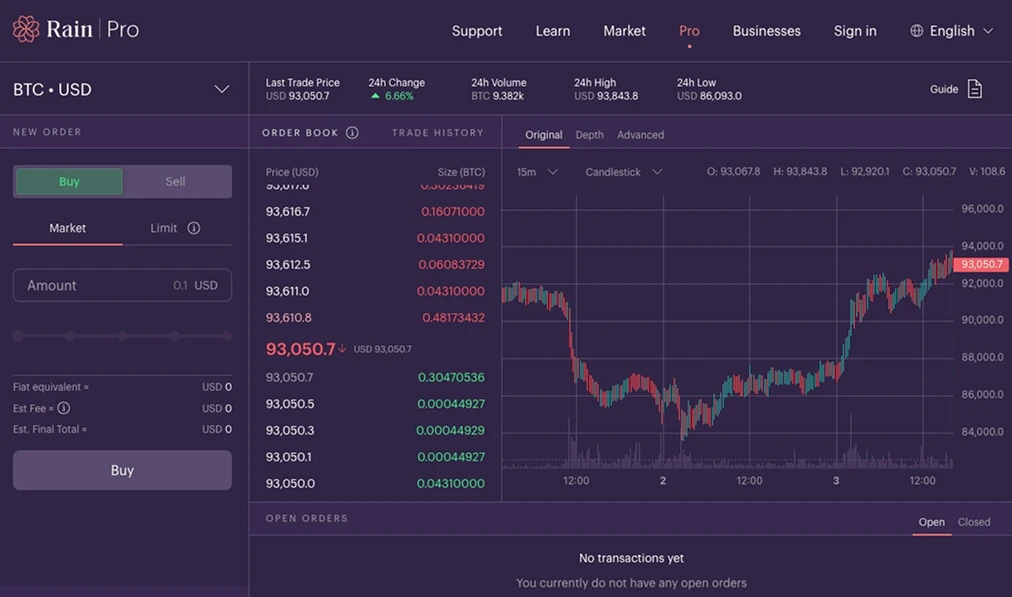The height and width of the screenshot is (597, 1012).
Task: Select the Depth chart tab
Action: tap(589, 134)
